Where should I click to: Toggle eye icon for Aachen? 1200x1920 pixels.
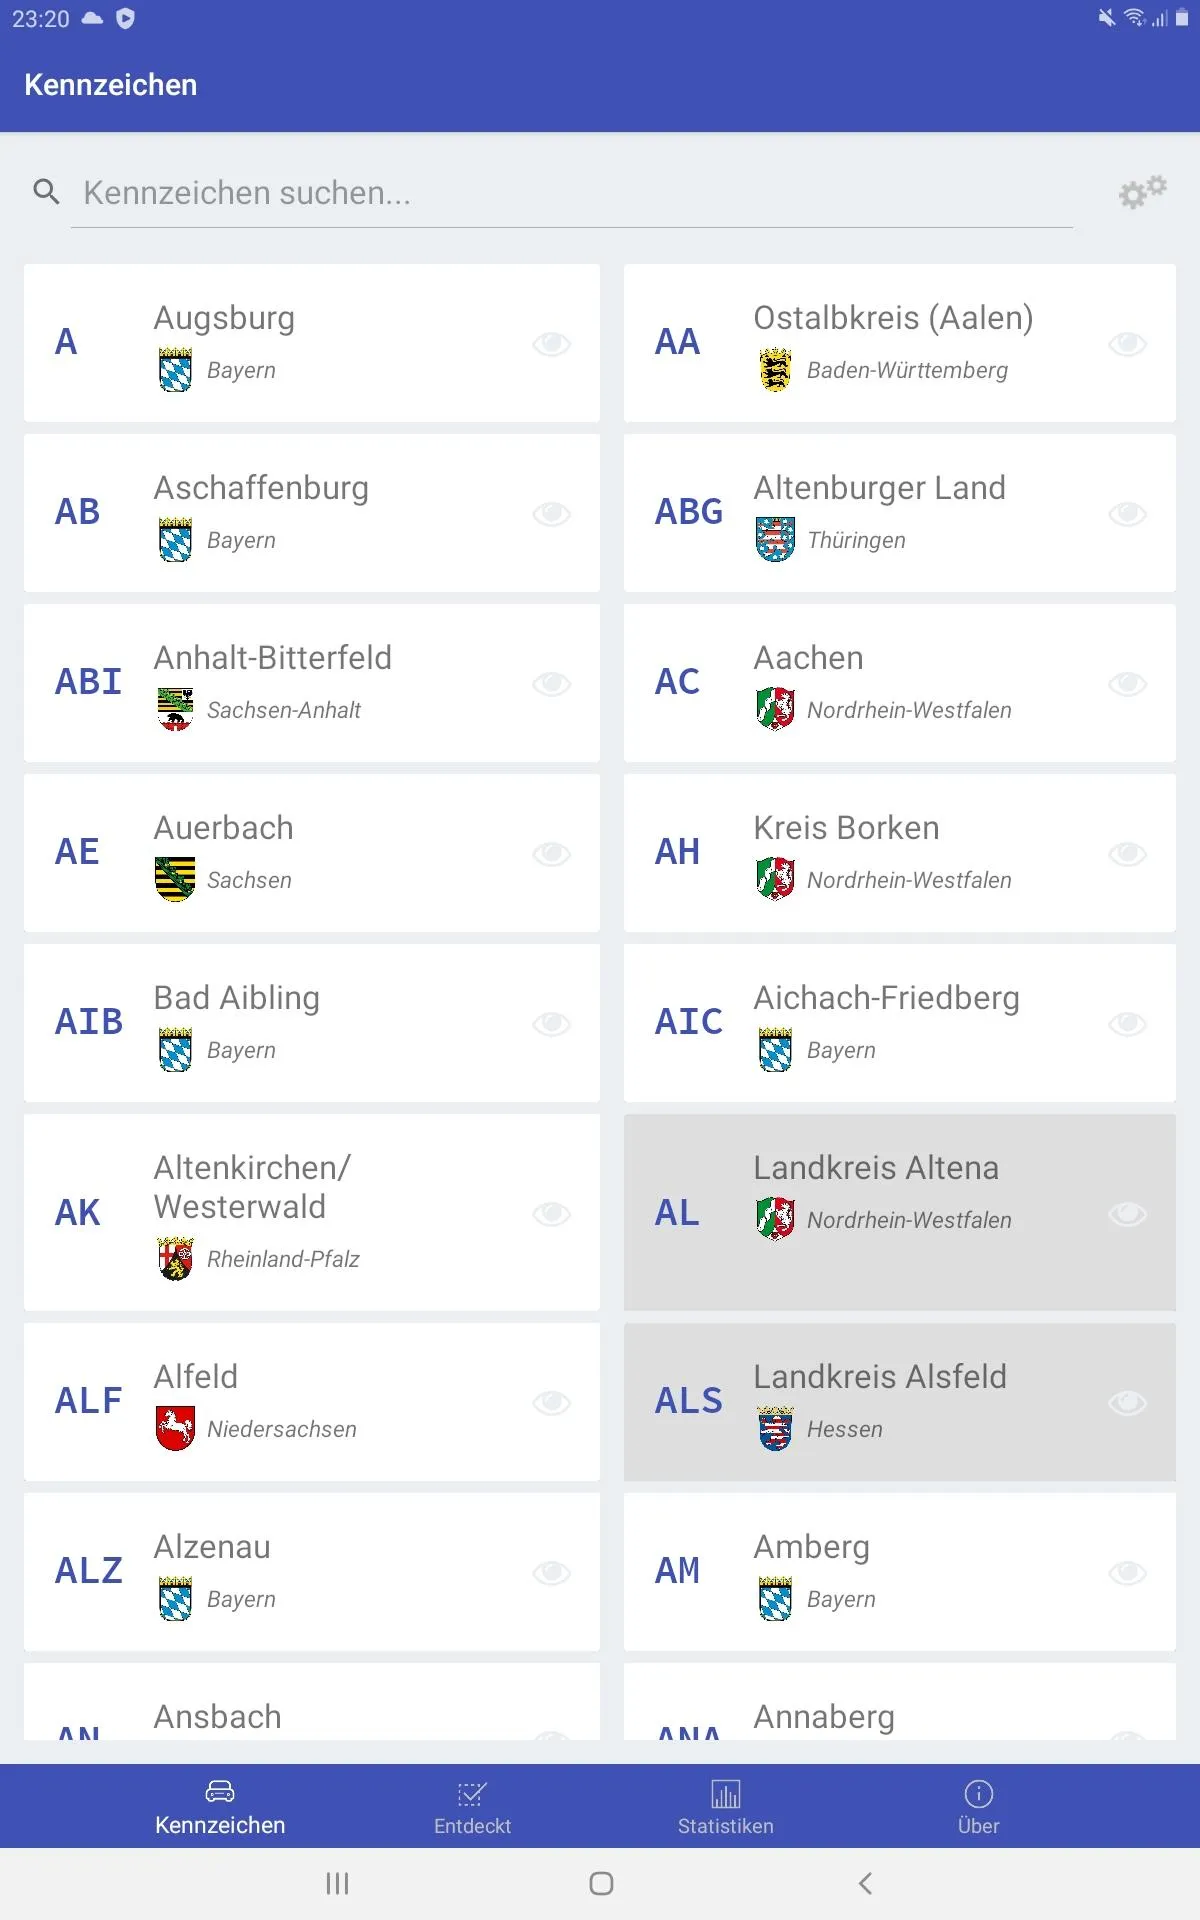(1127, 684)
